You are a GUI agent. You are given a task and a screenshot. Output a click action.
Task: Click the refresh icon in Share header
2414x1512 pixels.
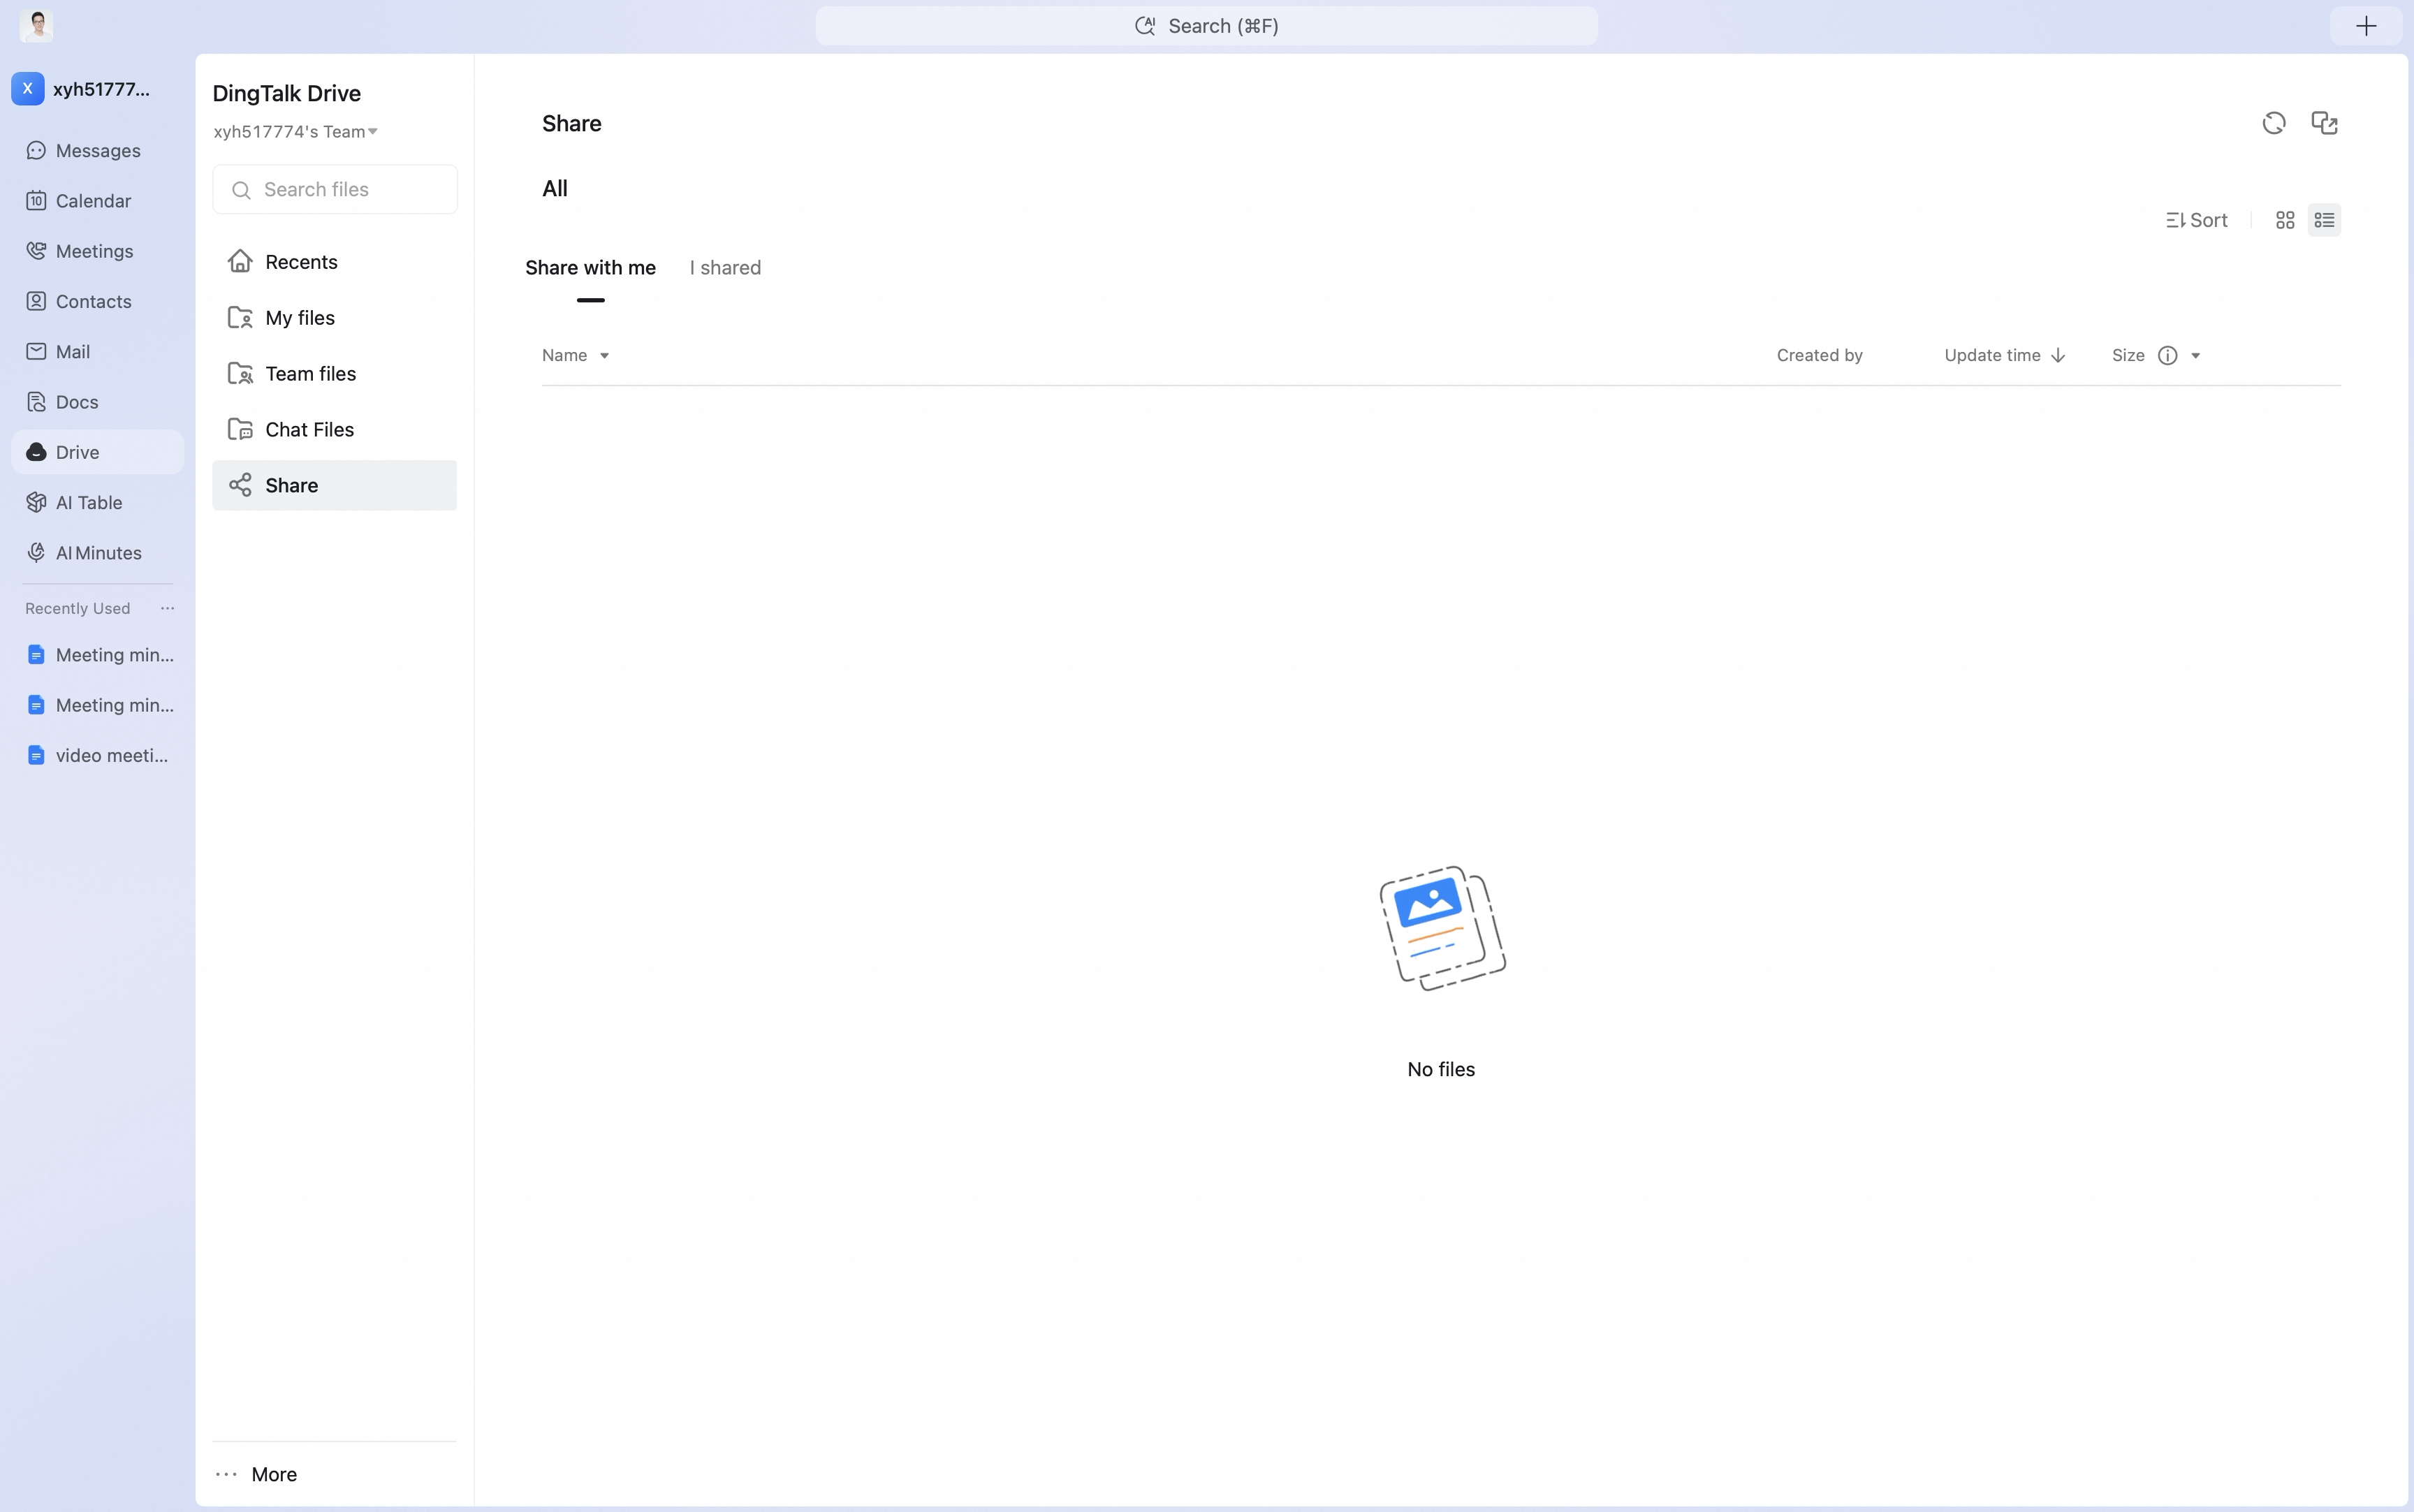pos(2273,123)
